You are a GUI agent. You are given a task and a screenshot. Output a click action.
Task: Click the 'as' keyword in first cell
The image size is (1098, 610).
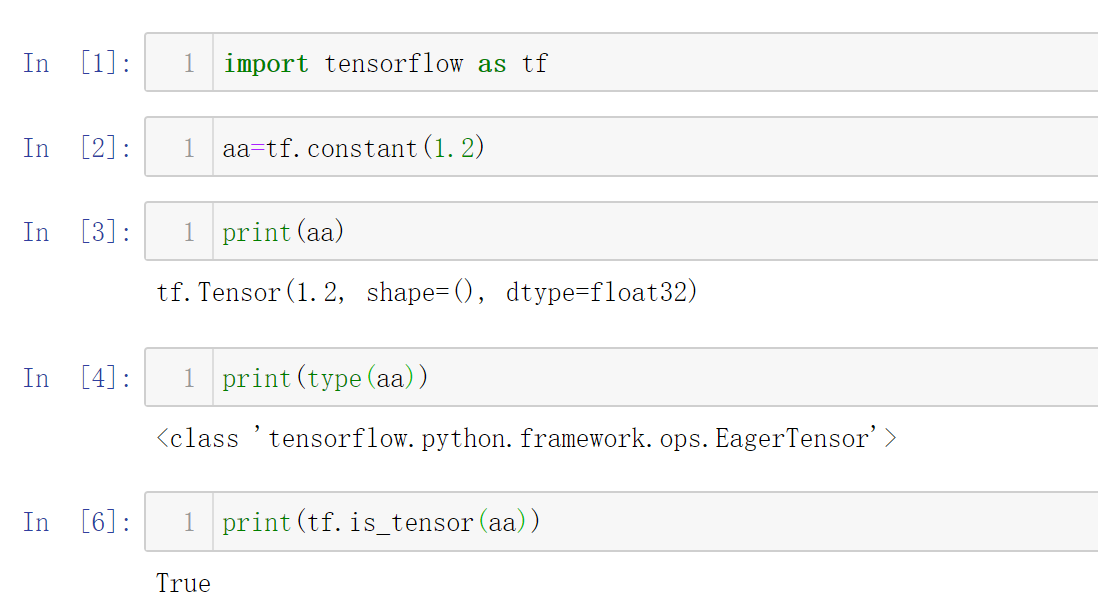(492, 64)
